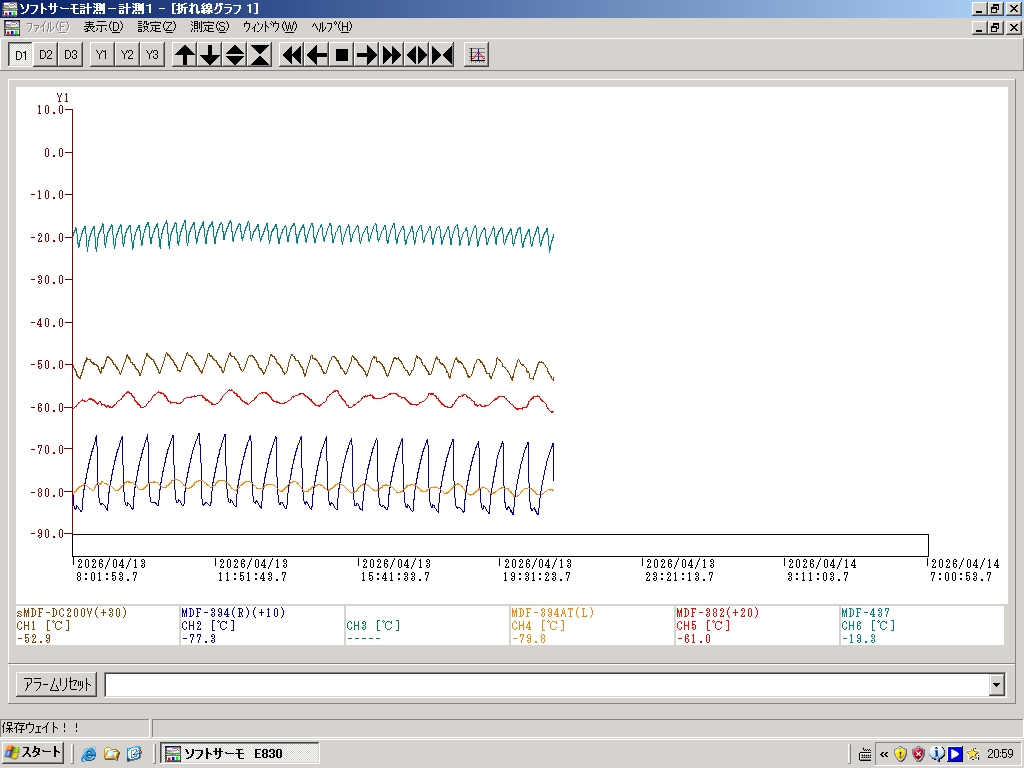Jump fast backward with double left arrow
This screenshot has width=1024, height=768.
pyautogui.click(x=292, y=55)
